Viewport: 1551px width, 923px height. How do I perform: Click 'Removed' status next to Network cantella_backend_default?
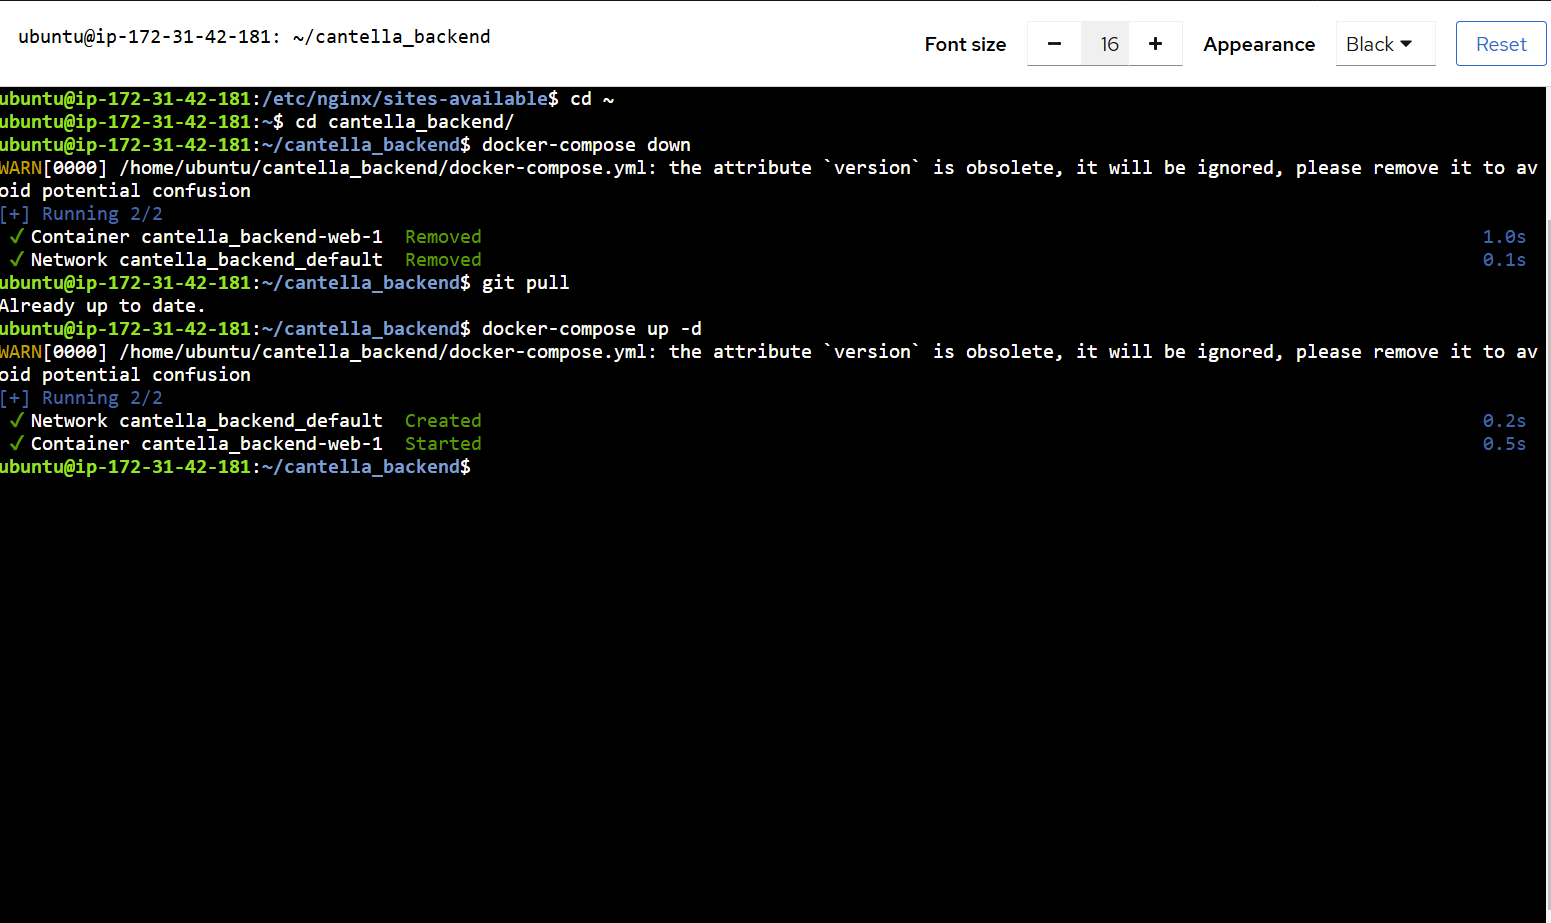click(443, 260)
